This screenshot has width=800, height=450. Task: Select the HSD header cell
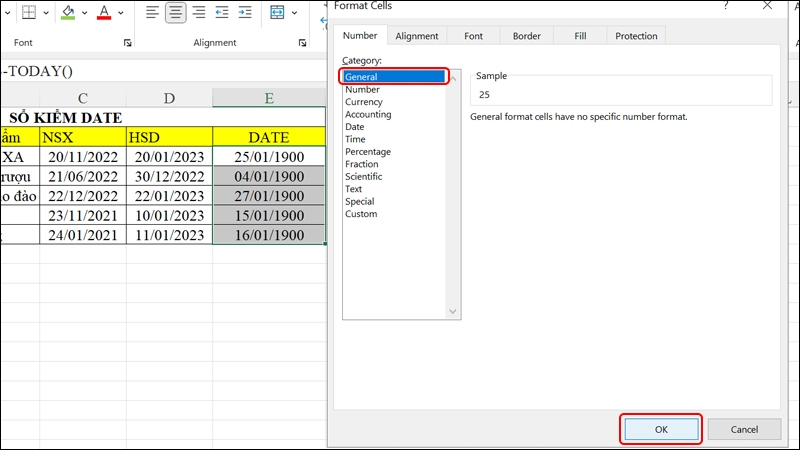point(169,137)
